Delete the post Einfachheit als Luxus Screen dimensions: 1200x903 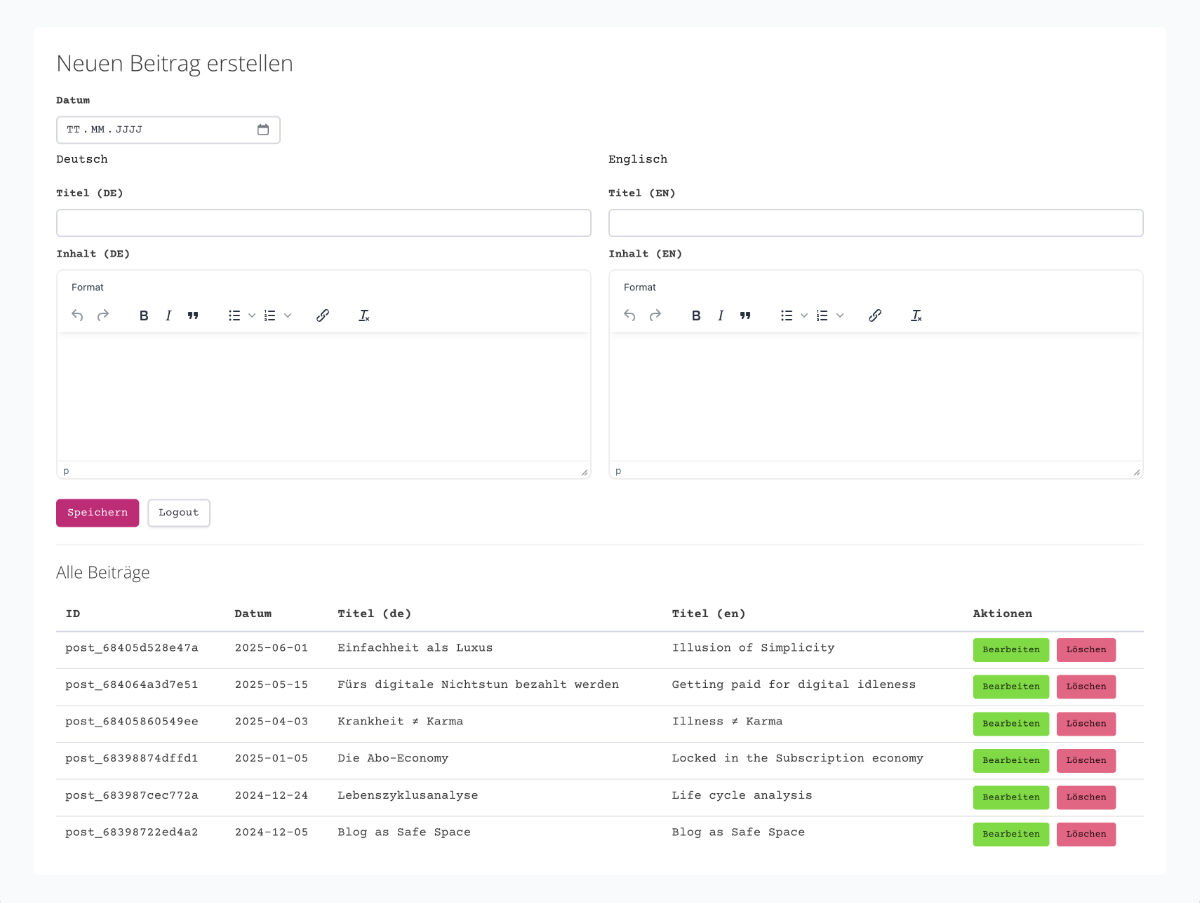(x=1086, y=650)
